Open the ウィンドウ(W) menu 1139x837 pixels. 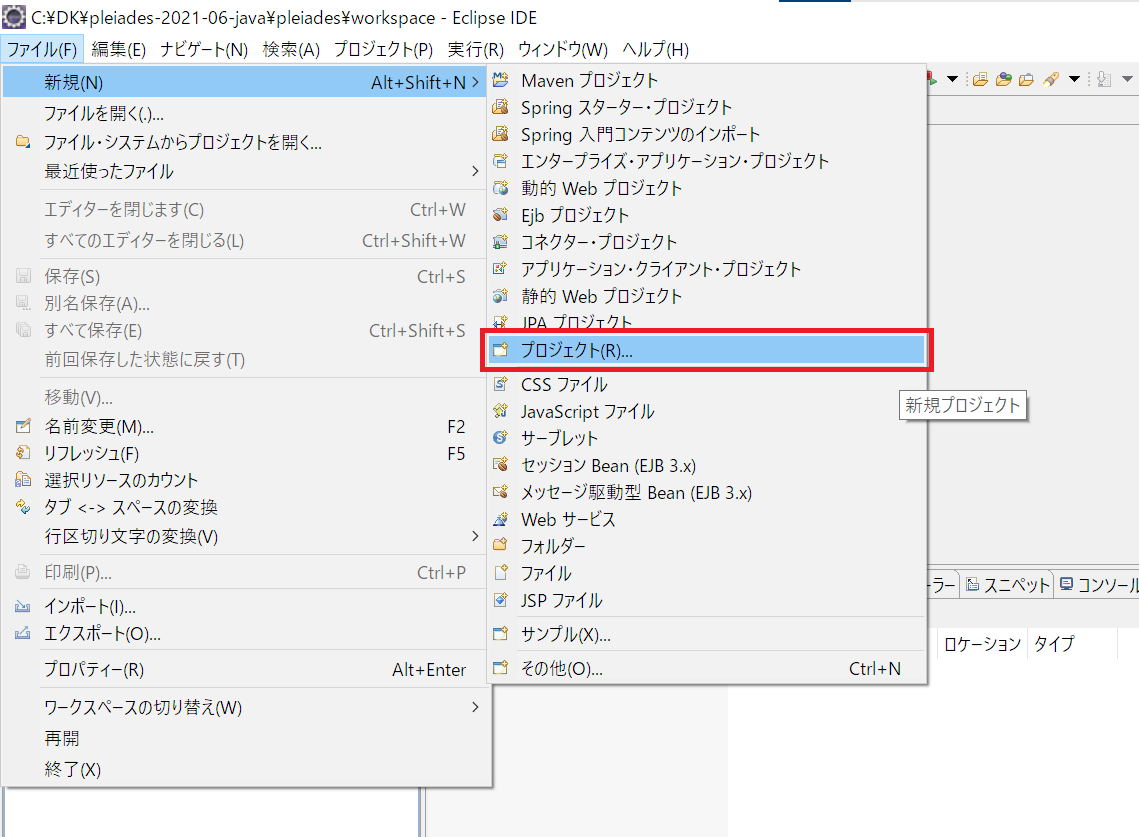click(x=563, y=49)
